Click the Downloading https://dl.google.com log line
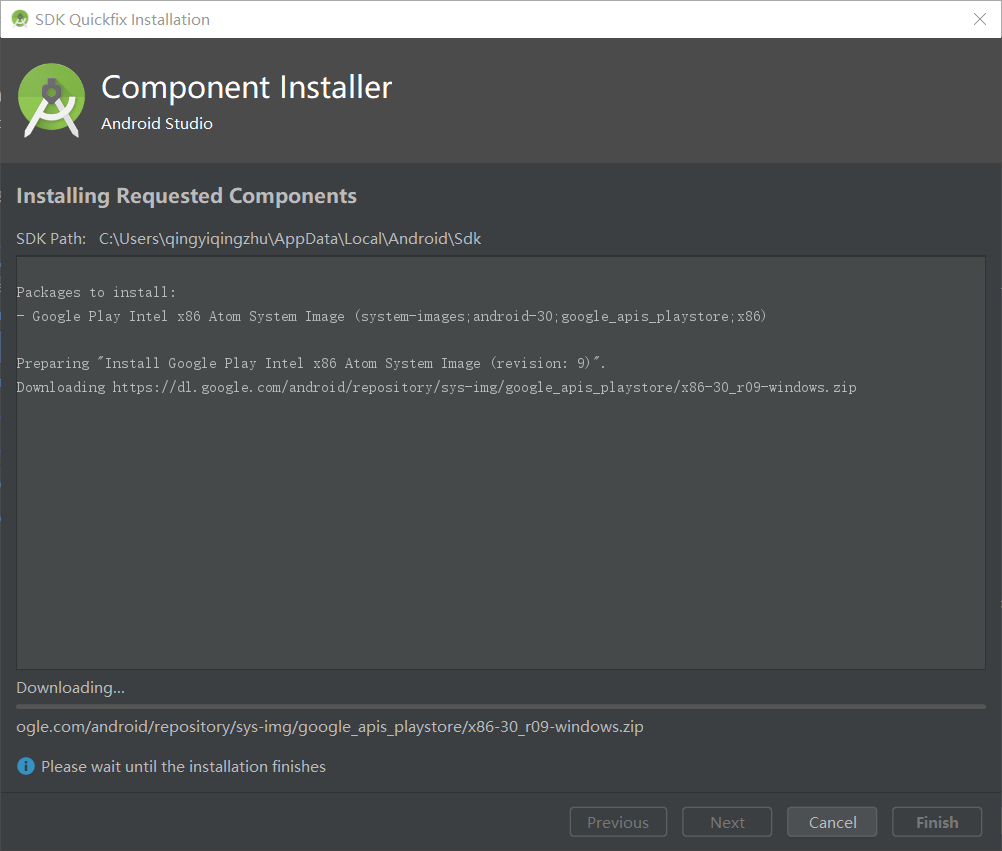Screen dimensions: 1002x851 pyautogui.click(x=436, y=387)
